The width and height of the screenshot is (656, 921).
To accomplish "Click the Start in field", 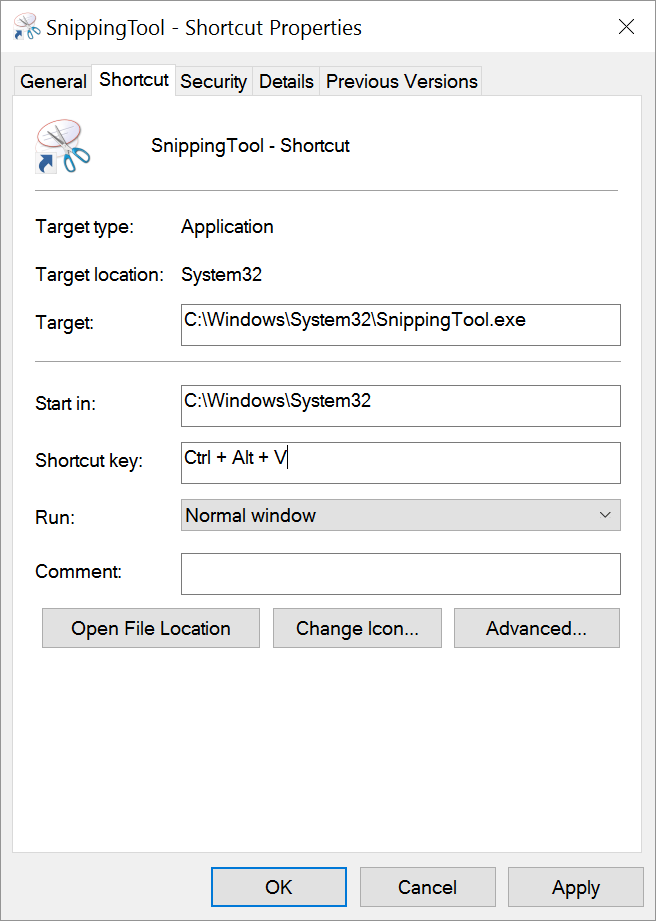I will click(x=401, y=406).
